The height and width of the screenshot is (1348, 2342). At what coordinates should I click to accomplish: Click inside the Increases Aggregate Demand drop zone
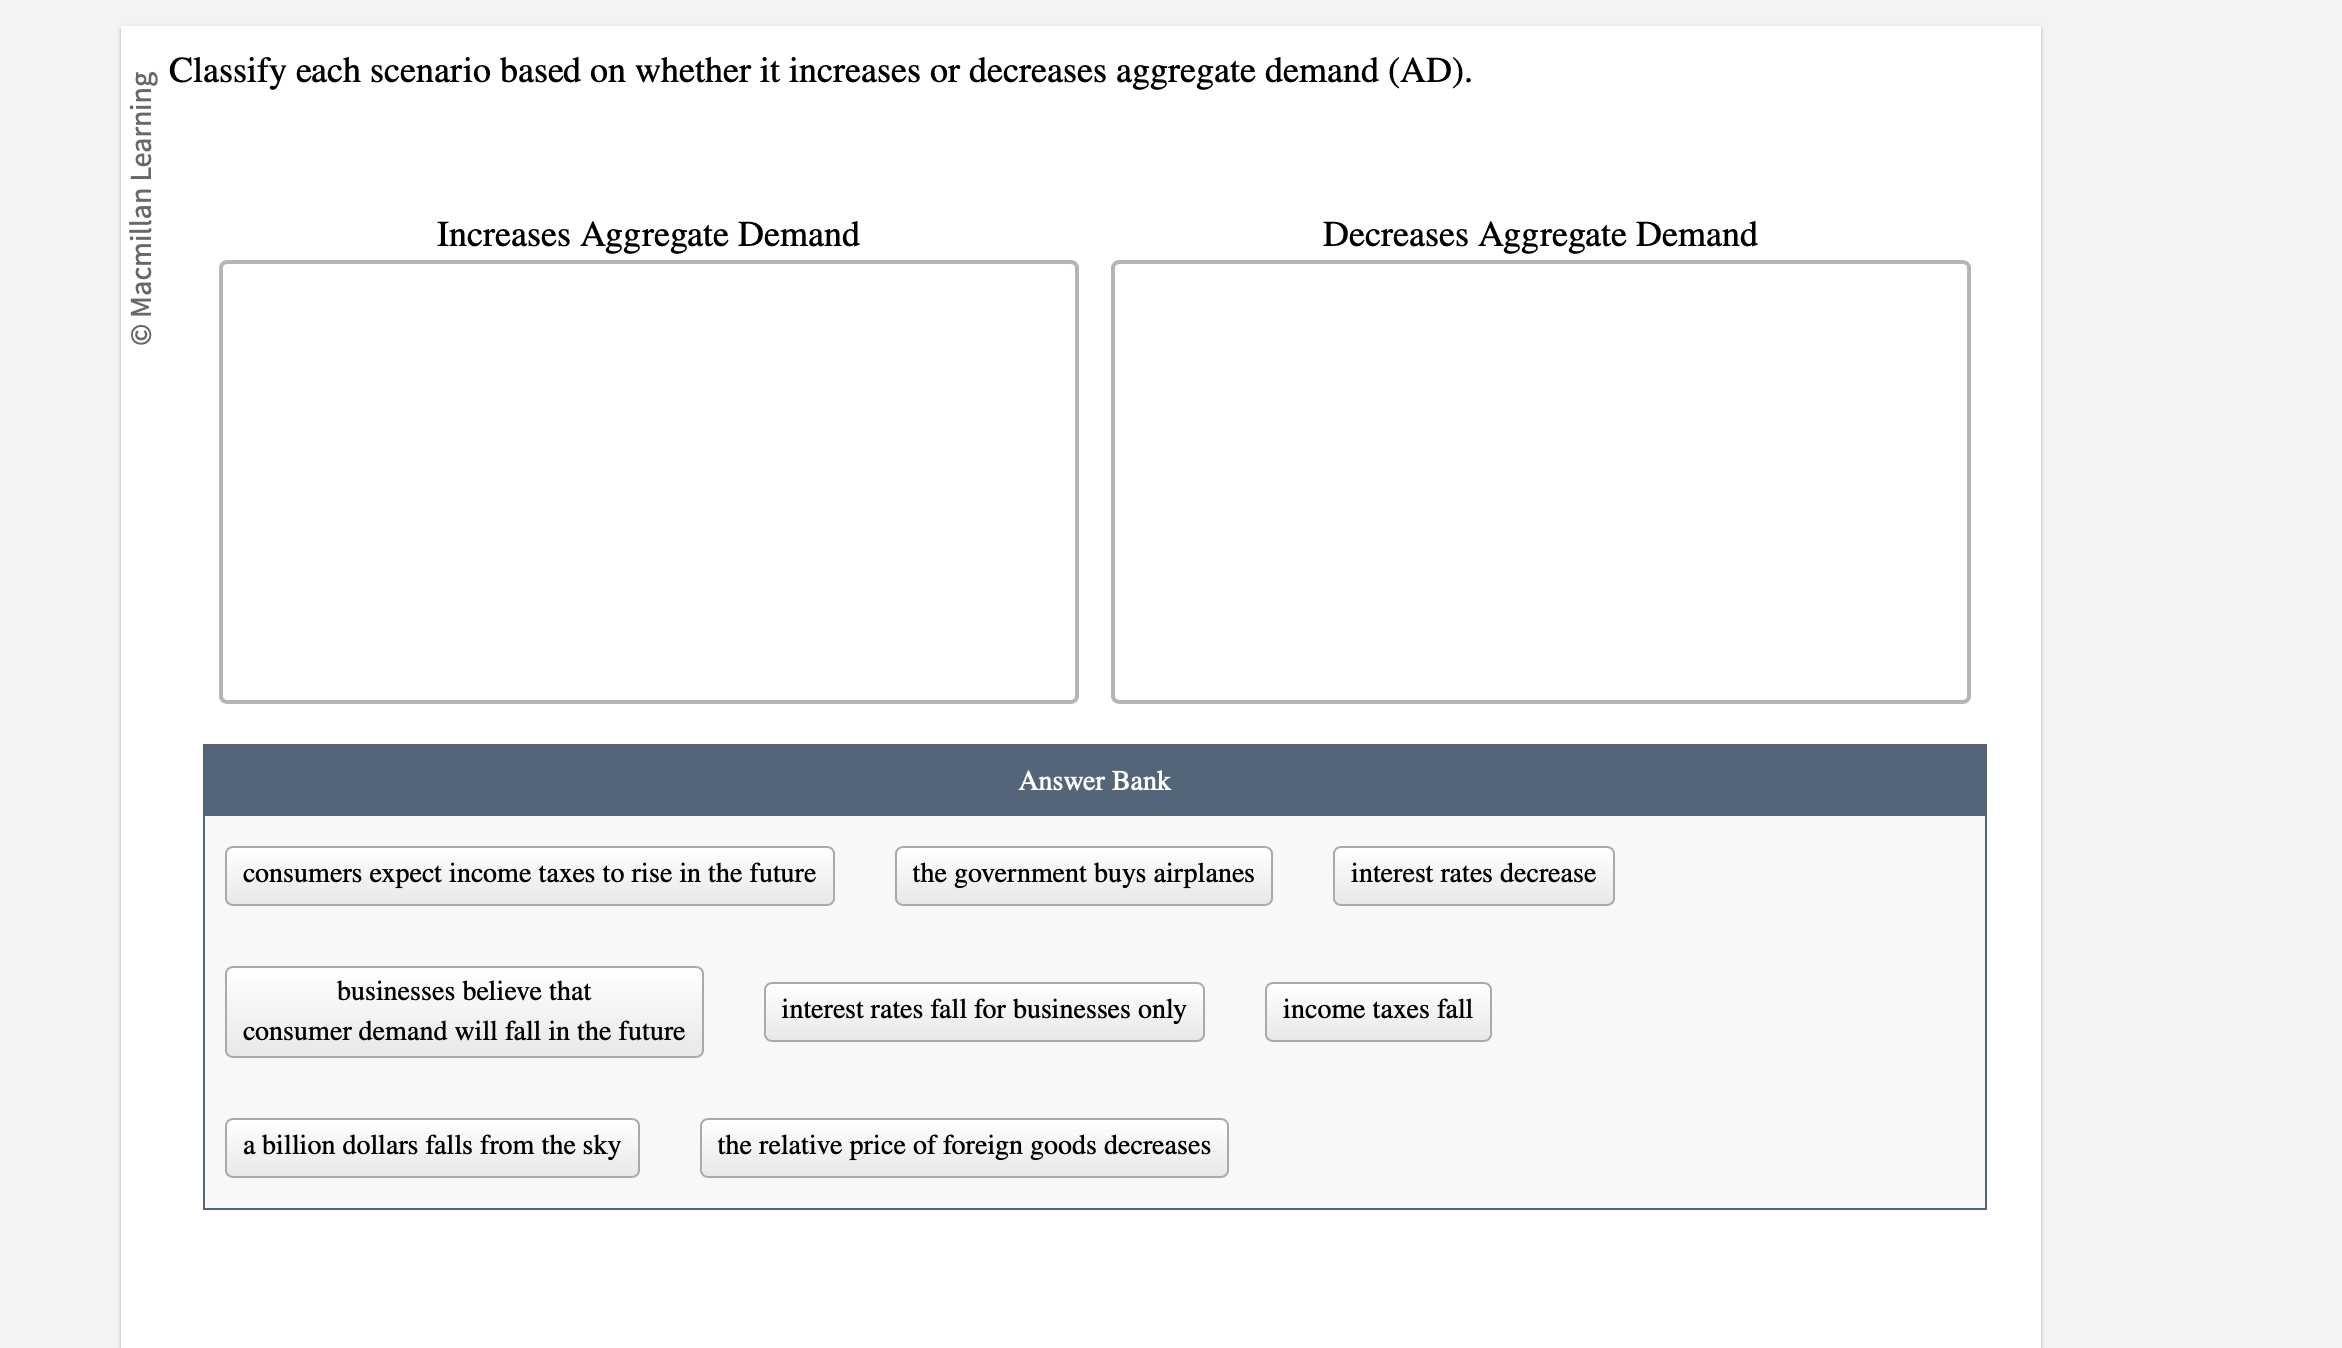coord(648,480)
